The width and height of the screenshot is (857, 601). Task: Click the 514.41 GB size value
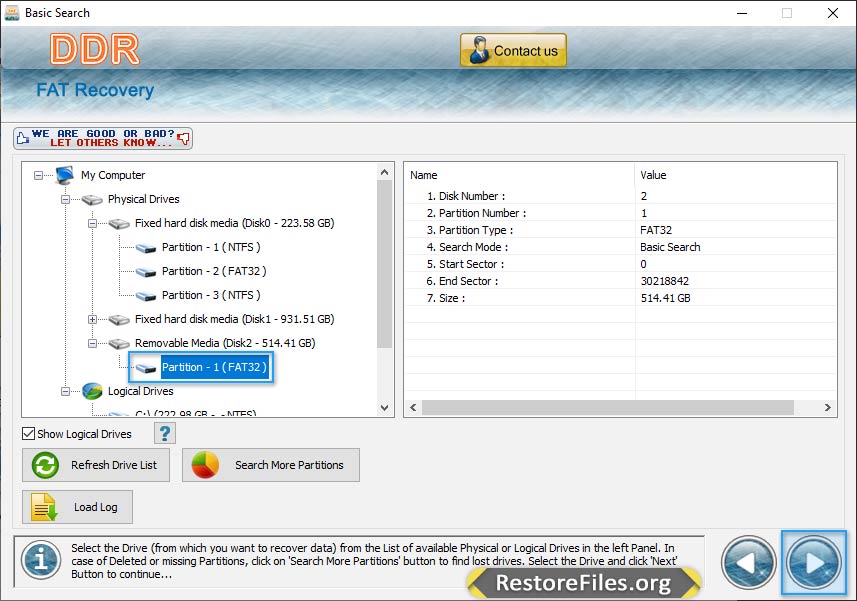pos(665,298)
